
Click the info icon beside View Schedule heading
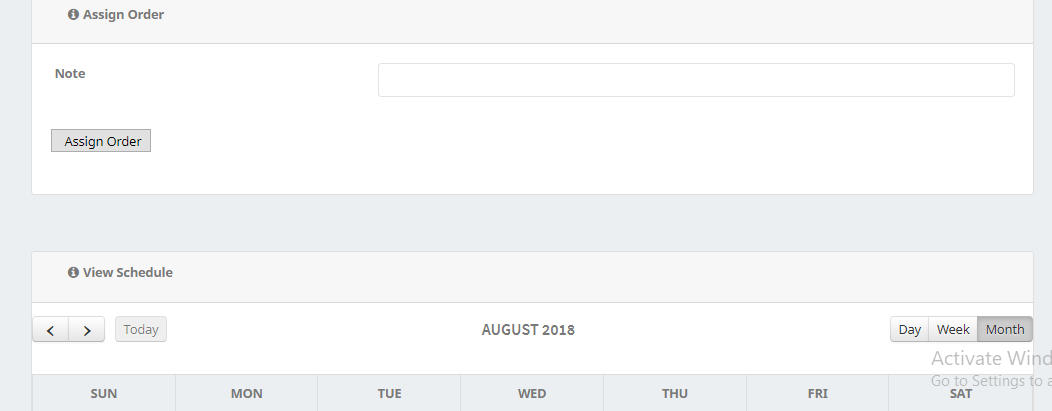(73, 273)
